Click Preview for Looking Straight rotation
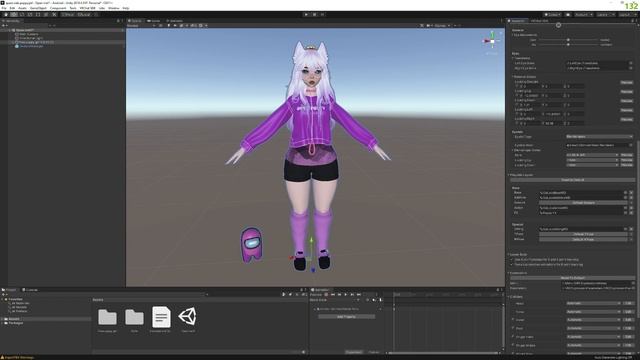Image resolution: width=640 pixels, height=360 pixels. (x=627, y=82)
